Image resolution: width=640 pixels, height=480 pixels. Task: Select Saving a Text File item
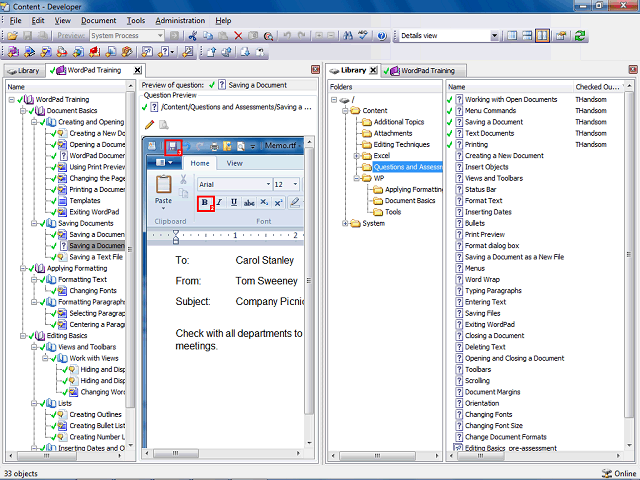coord(96,257)
